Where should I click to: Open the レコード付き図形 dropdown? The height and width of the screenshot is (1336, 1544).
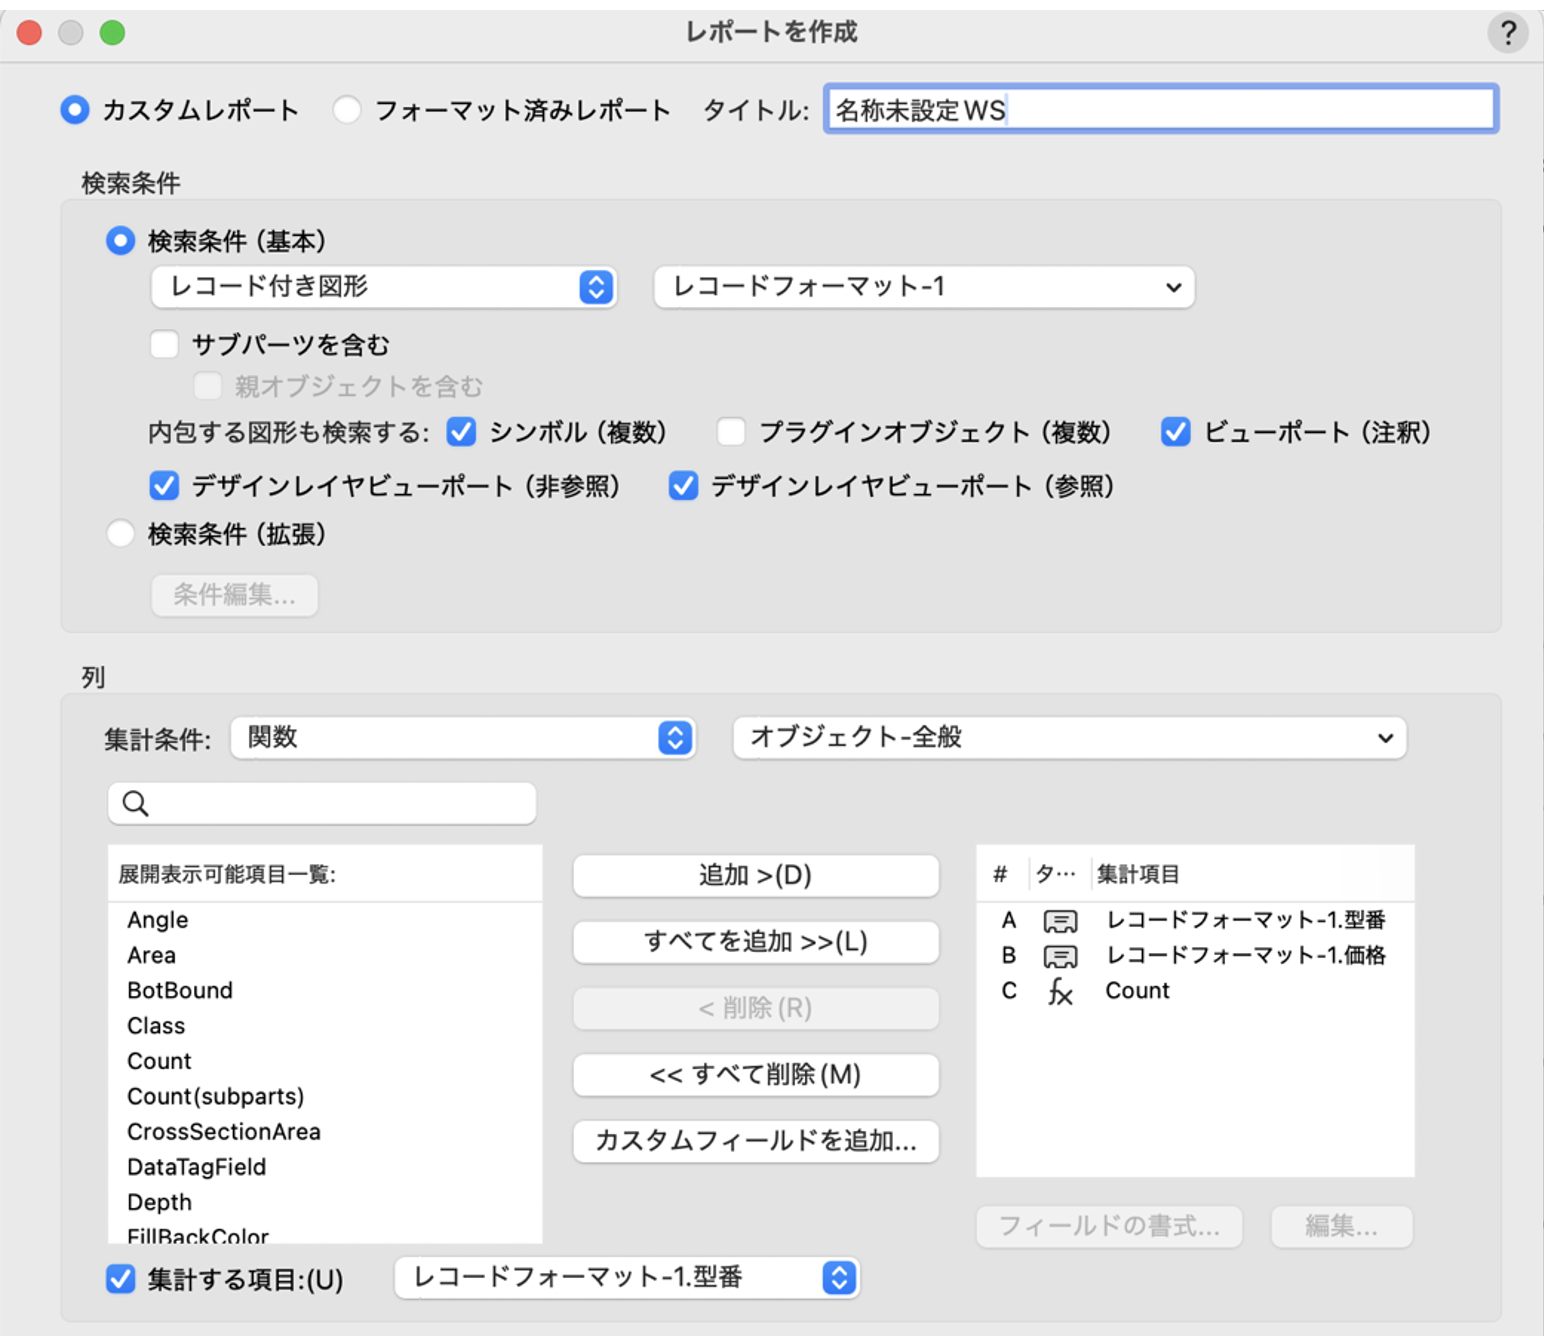tap(383, 287)
